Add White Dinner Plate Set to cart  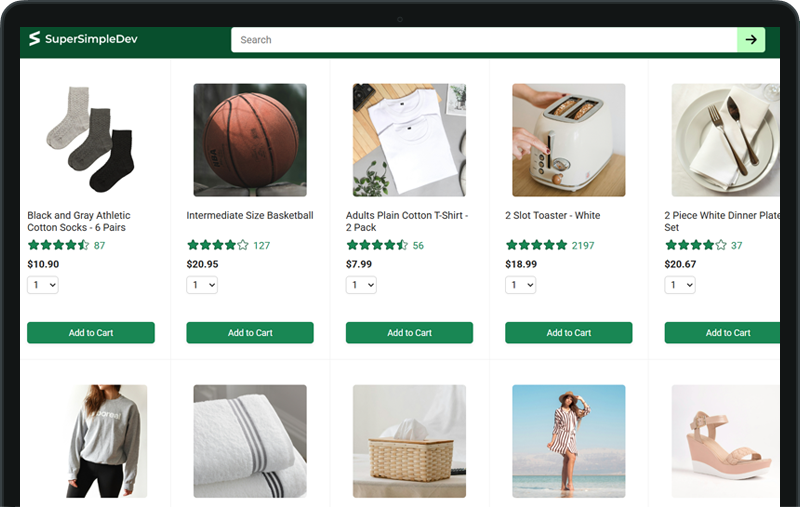coord(722,333)
